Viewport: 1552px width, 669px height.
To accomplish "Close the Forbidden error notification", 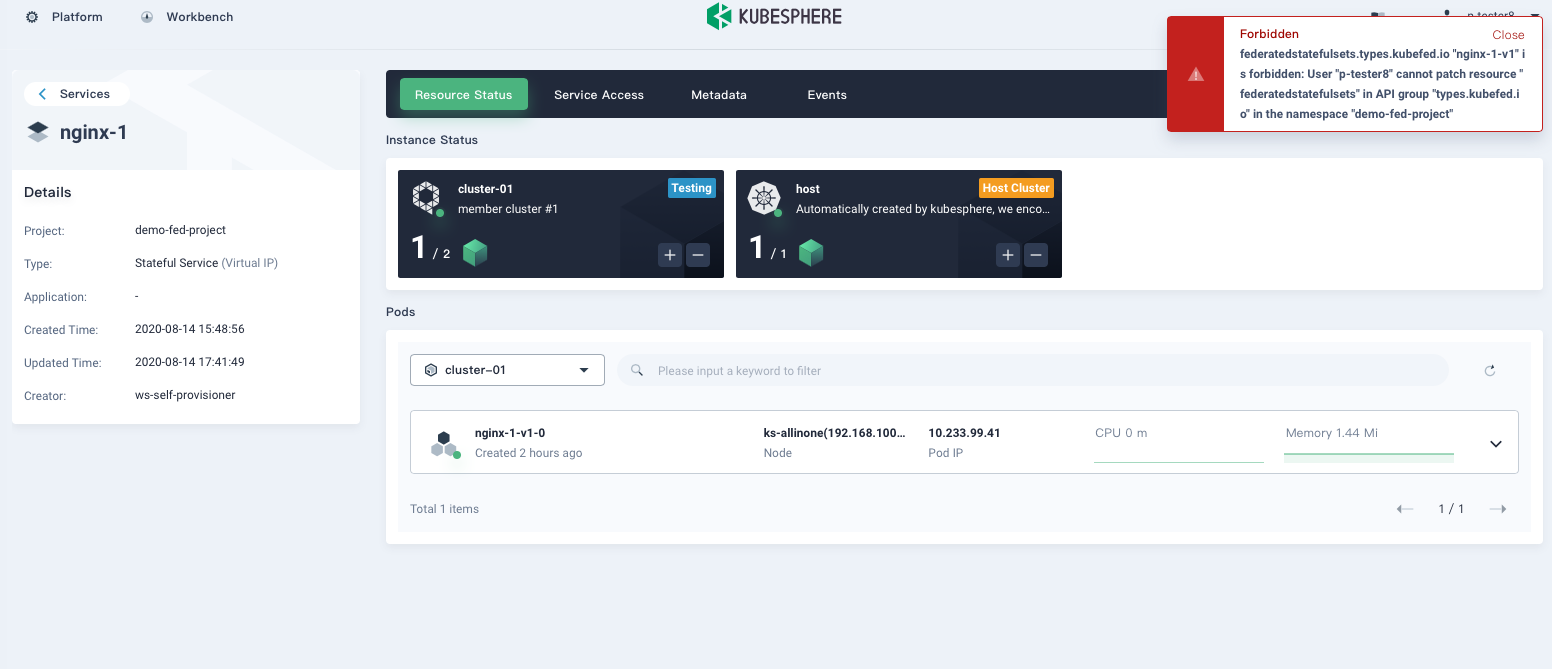I will point(1508,34).
